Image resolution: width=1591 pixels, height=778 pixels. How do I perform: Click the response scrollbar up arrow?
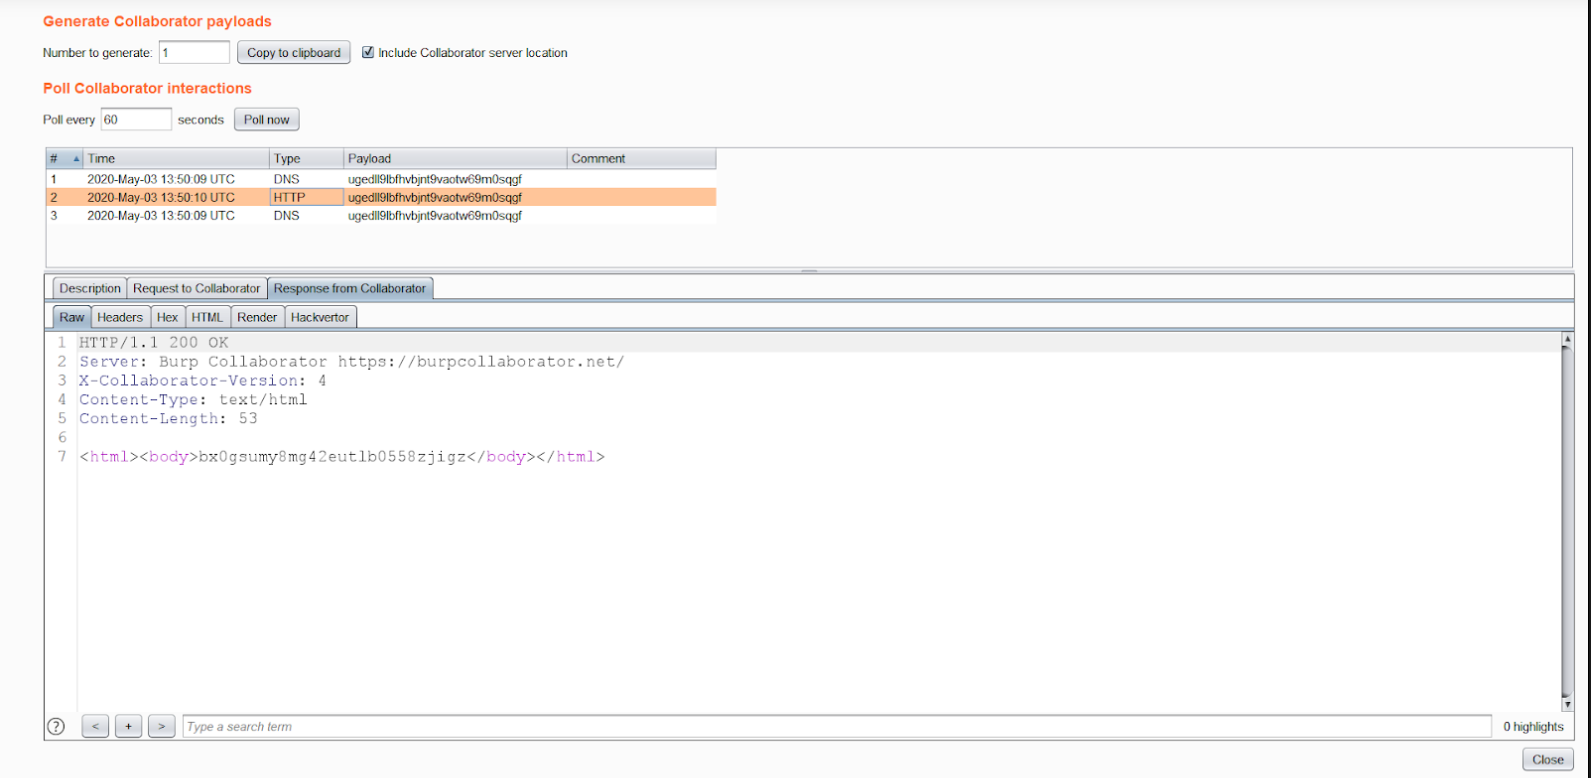[x=1567, y=340]
